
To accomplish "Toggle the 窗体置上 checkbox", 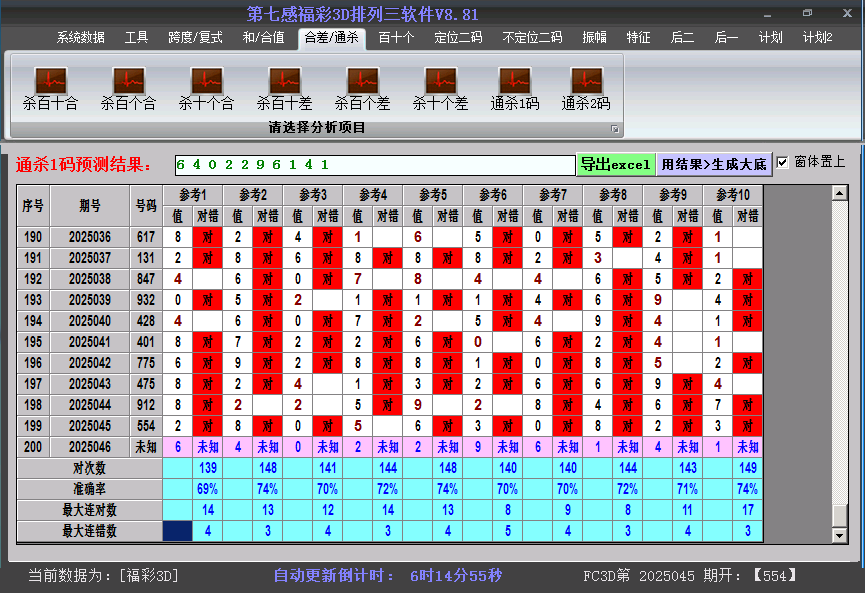I will pos(782,162).
